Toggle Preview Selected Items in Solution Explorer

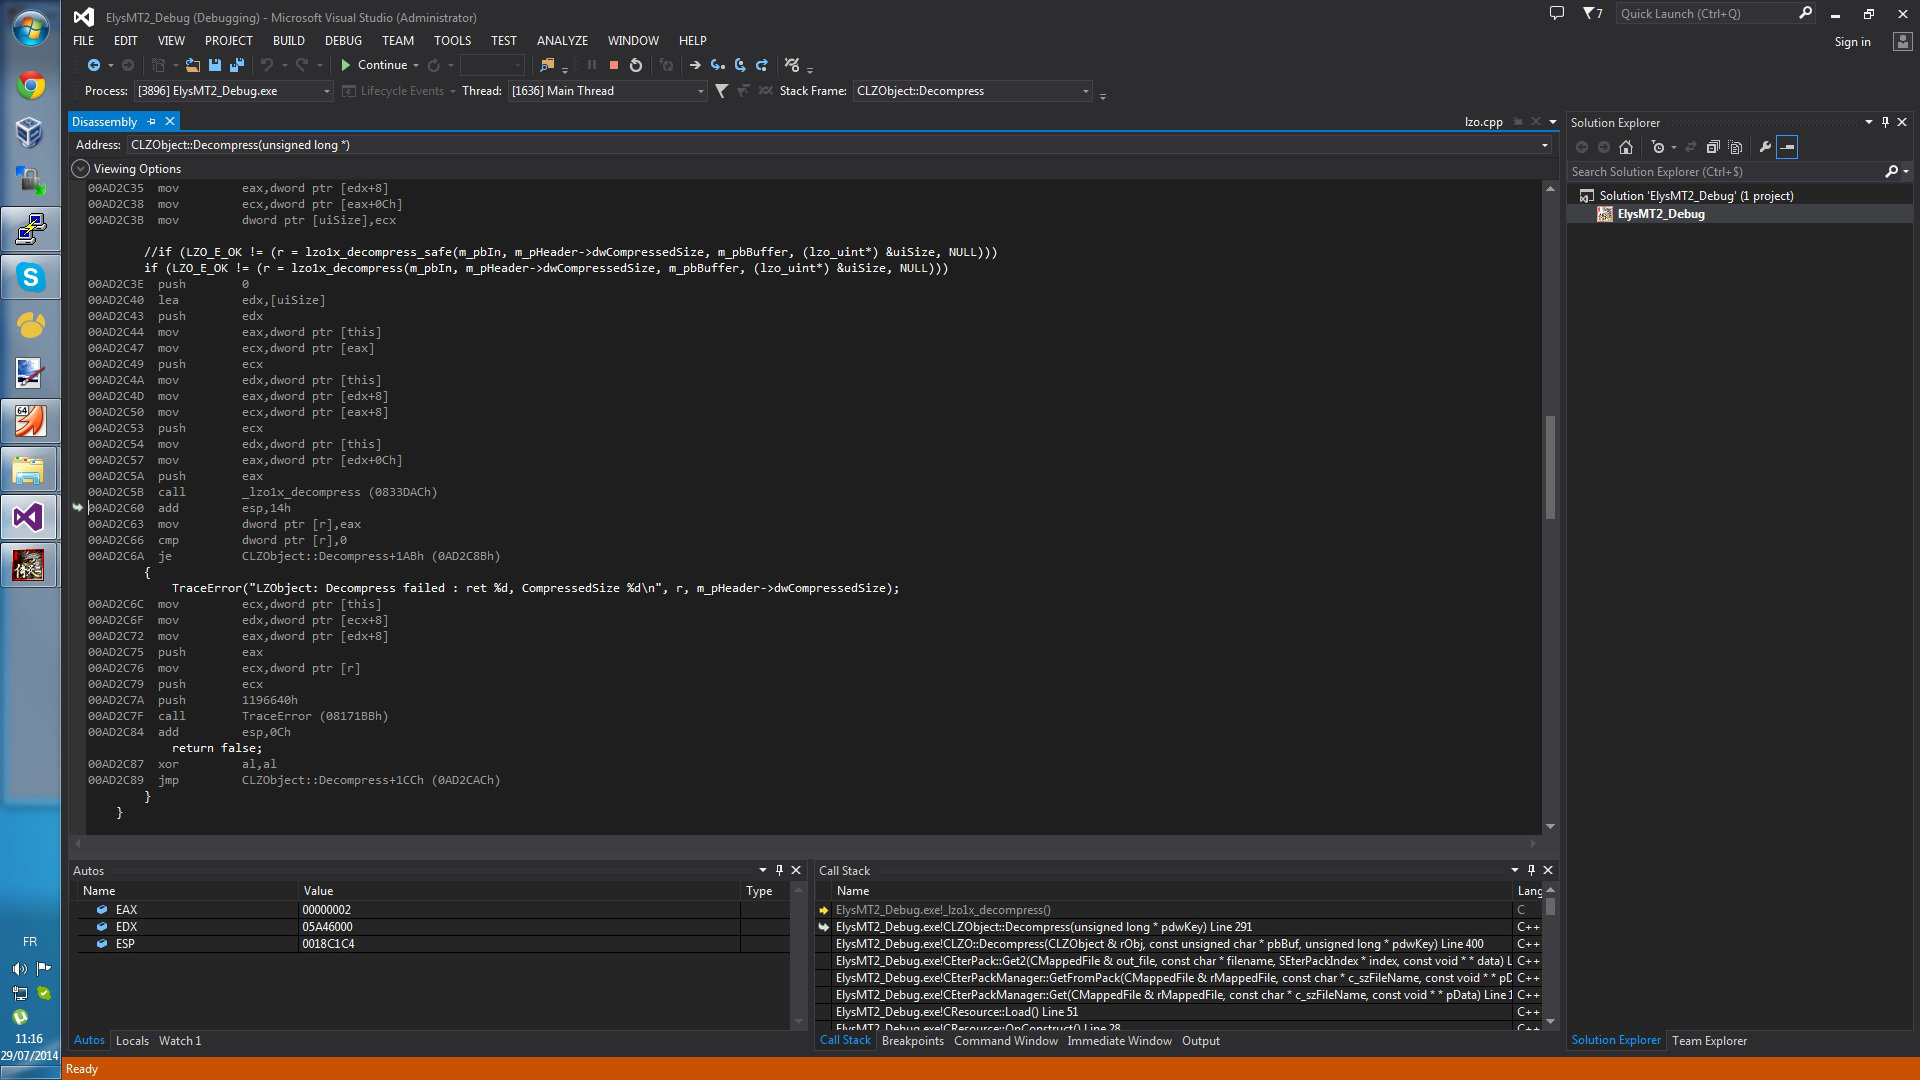tap(1787, 147)
